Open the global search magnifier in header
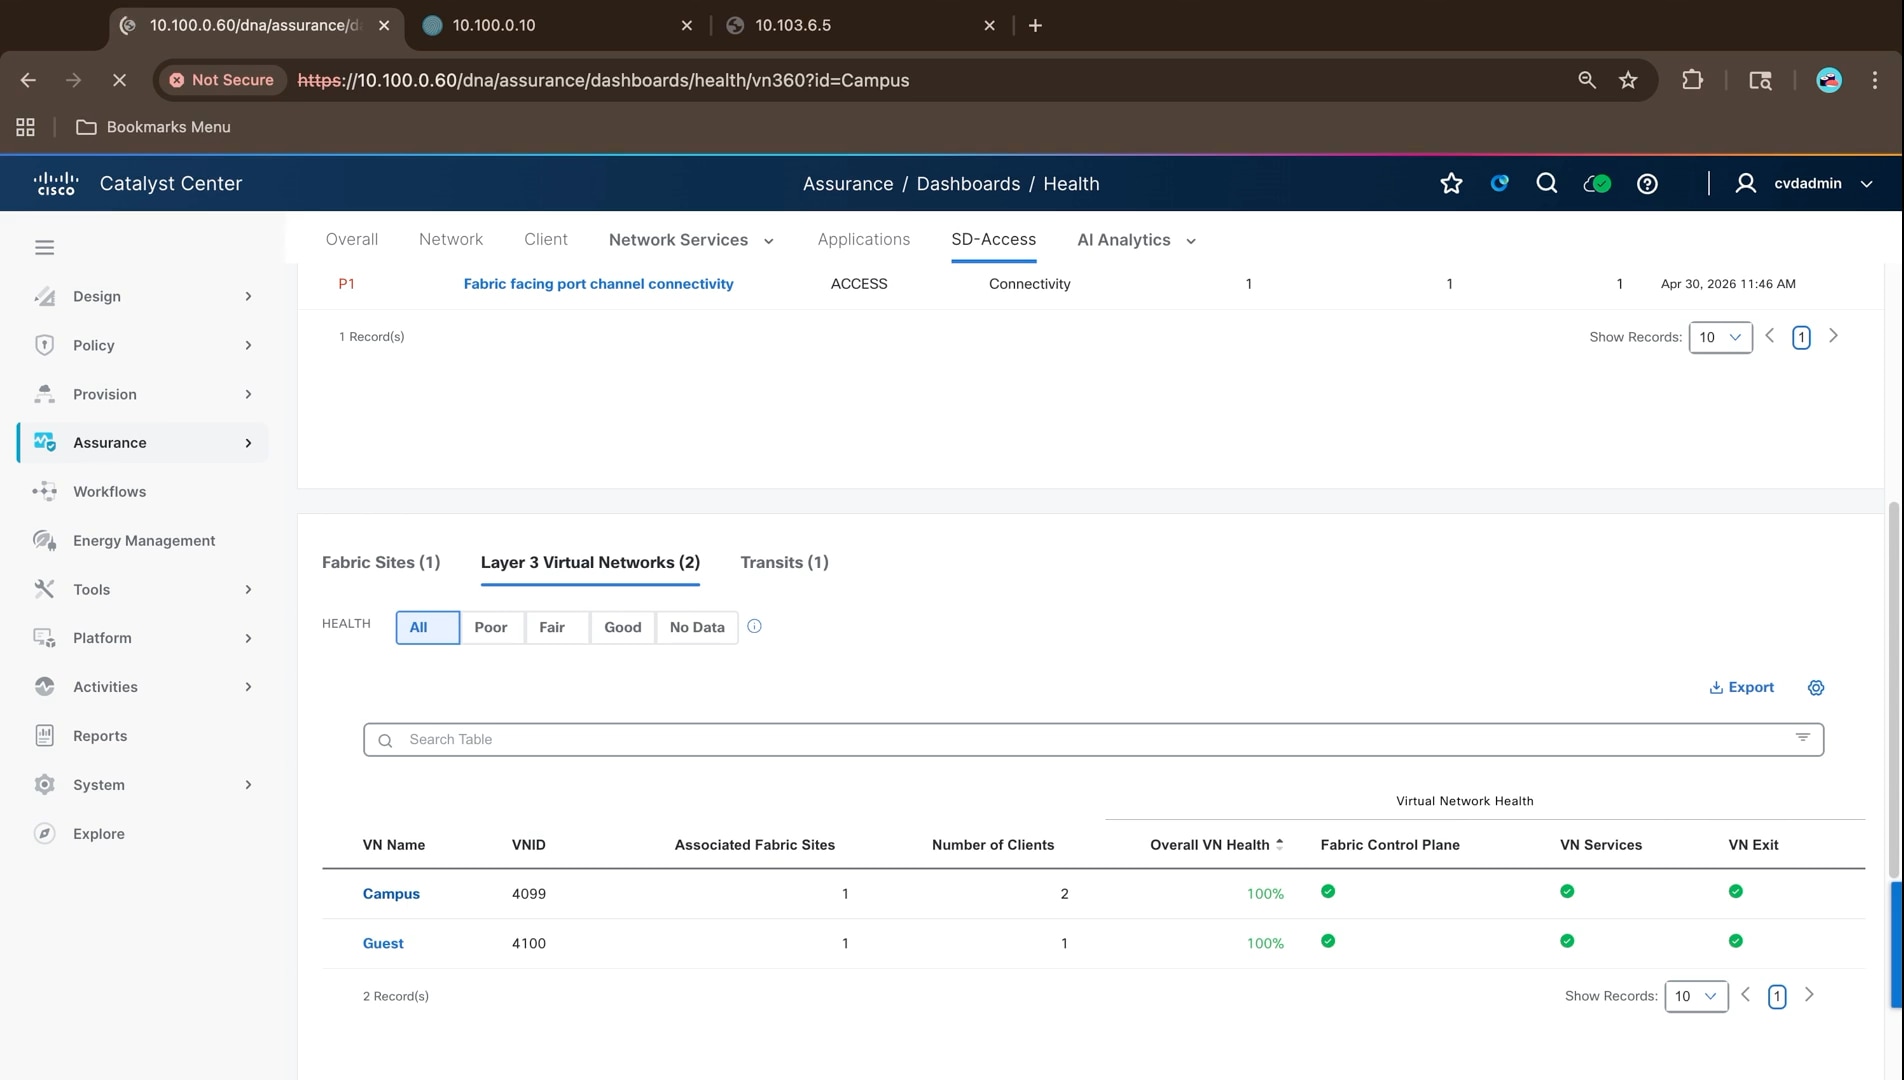The height and width of the screenshot is (1080, 1904). tap(1546, 183)
